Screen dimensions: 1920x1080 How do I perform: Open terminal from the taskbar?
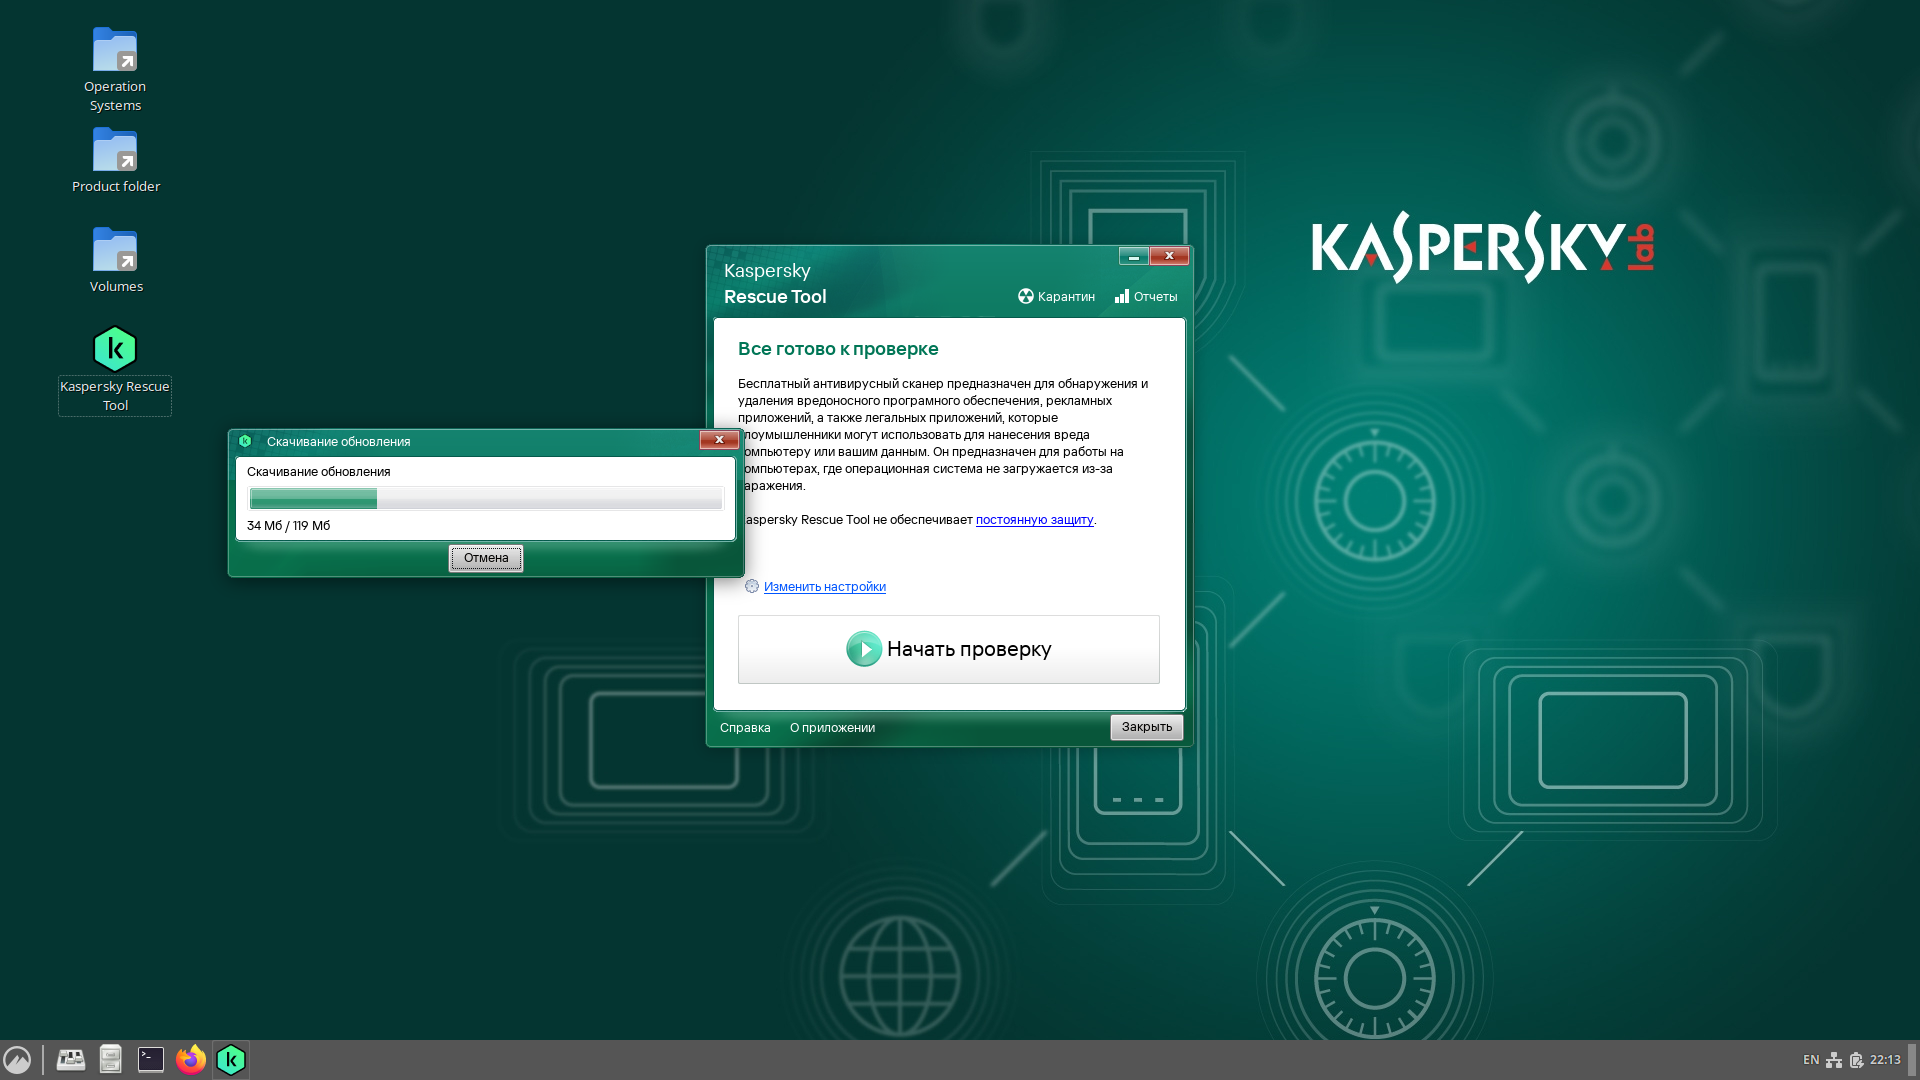point(151,1059)
